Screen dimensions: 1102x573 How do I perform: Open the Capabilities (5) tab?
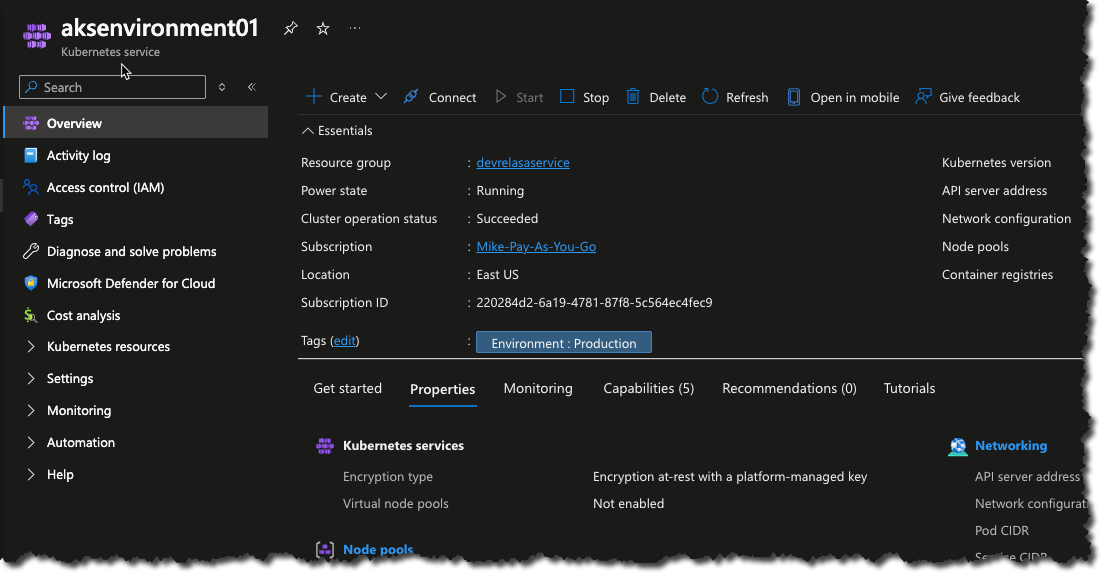click(x=649, y=388)
